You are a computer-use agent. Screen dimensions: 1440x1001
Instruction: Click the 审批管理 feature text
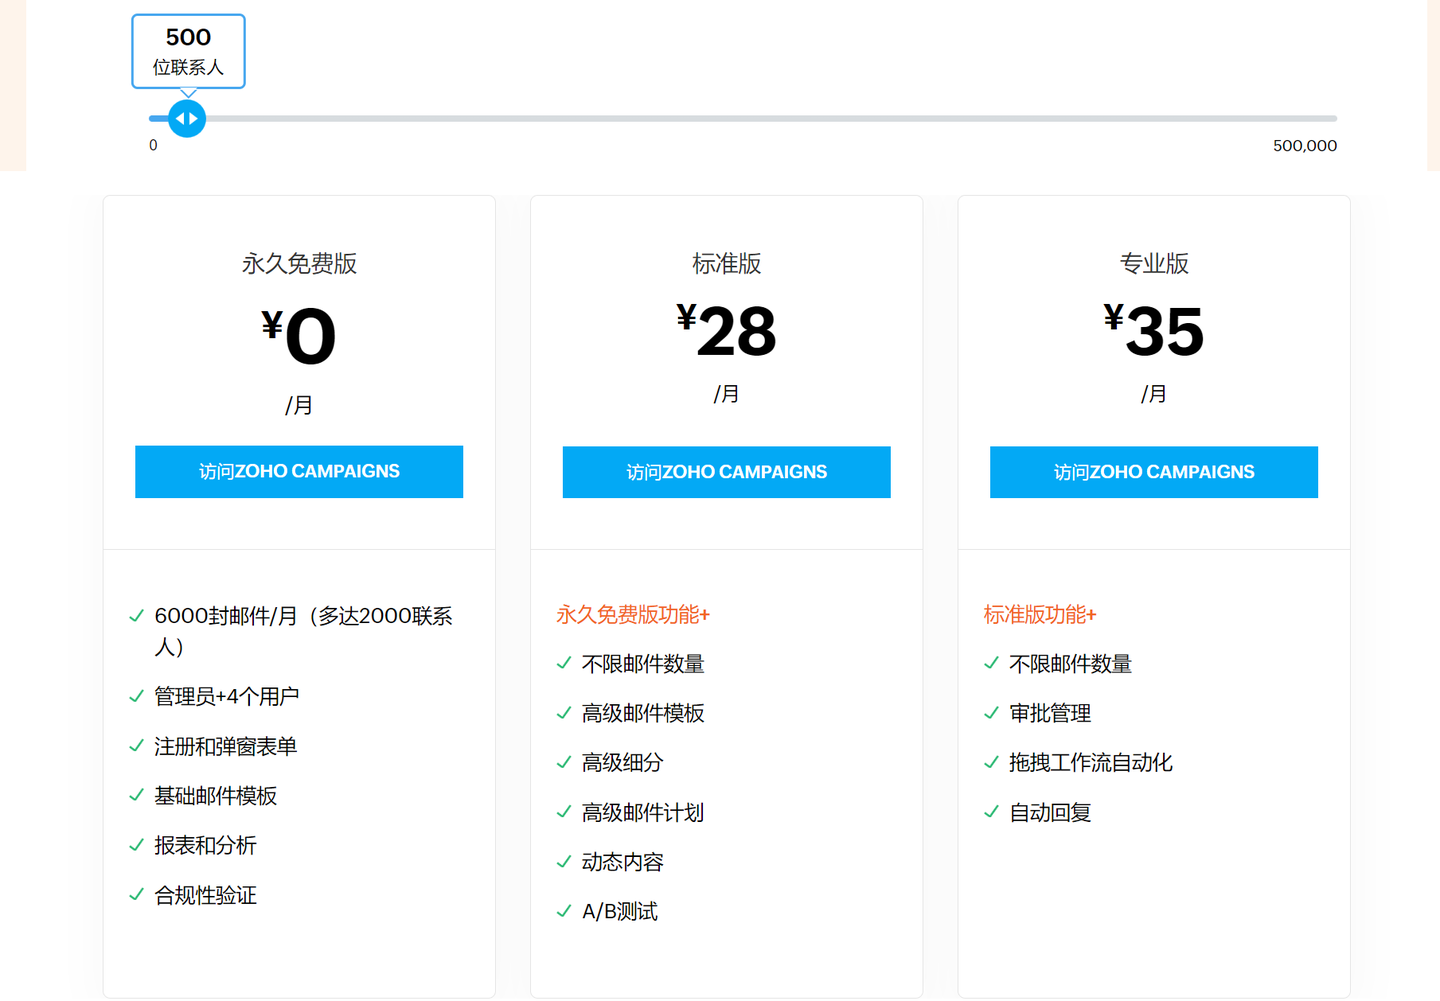pos(1050,714)
